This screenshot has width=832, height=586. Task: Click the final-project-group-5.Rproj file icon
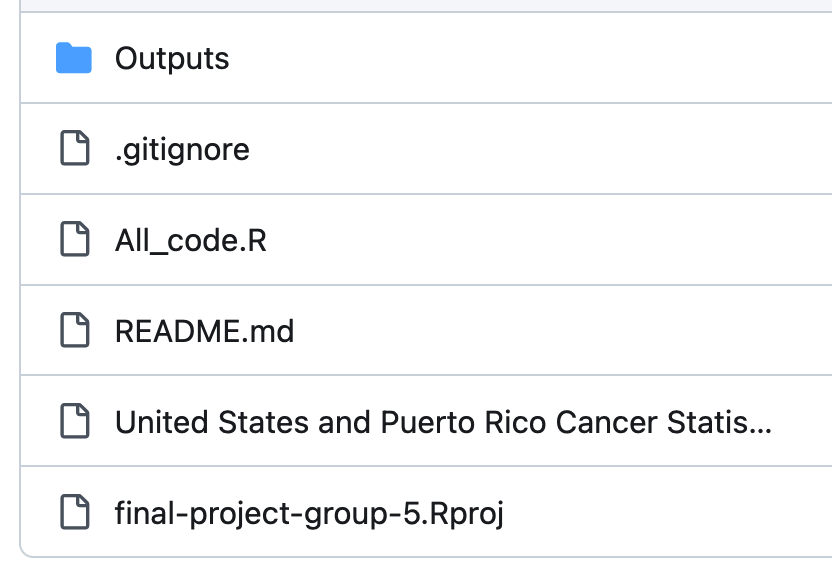[74, 514]
